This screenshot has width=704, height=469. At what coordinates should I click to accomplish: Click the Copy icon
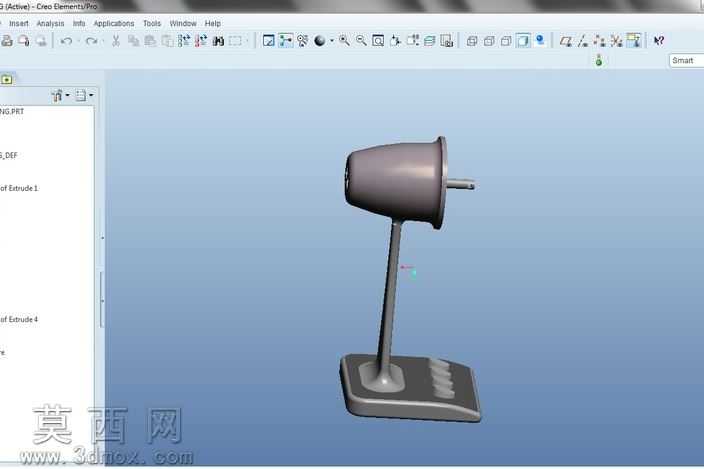(x=133, y=41)
